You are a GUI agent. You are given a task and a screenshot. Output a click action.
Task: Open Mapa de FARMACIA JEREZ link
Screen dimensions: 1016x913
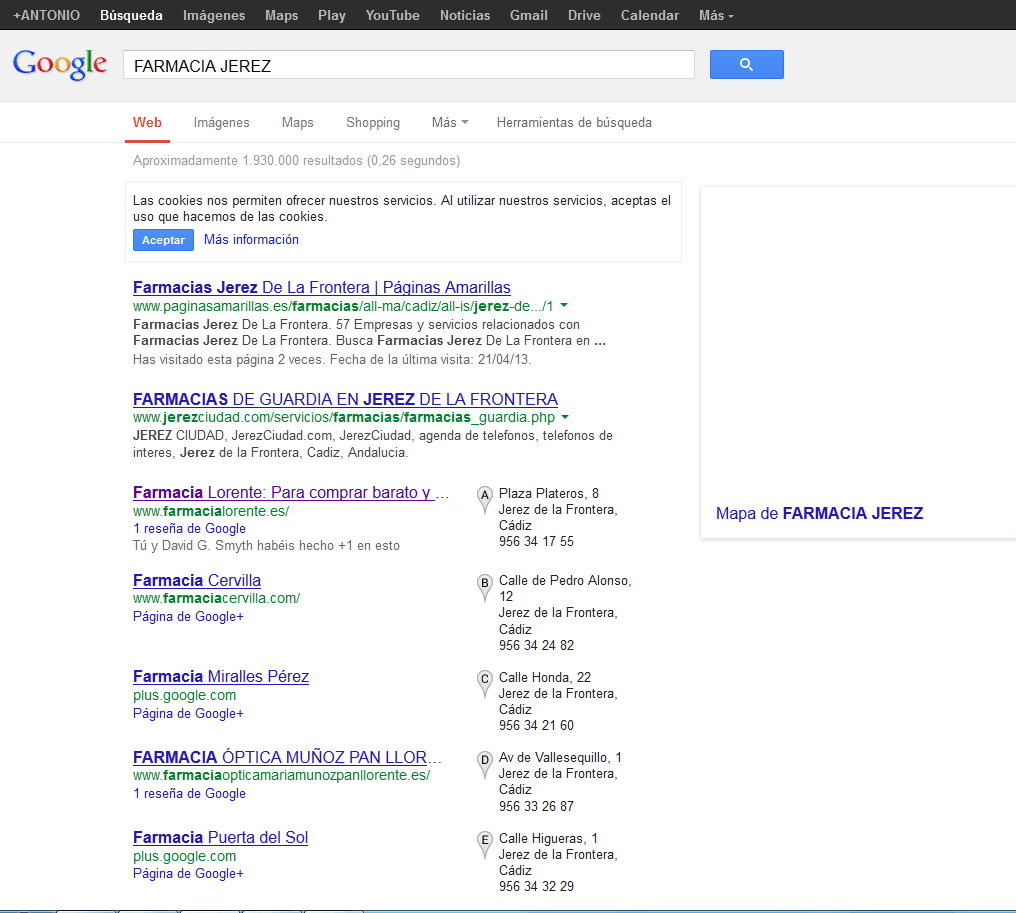pos(819,513)
